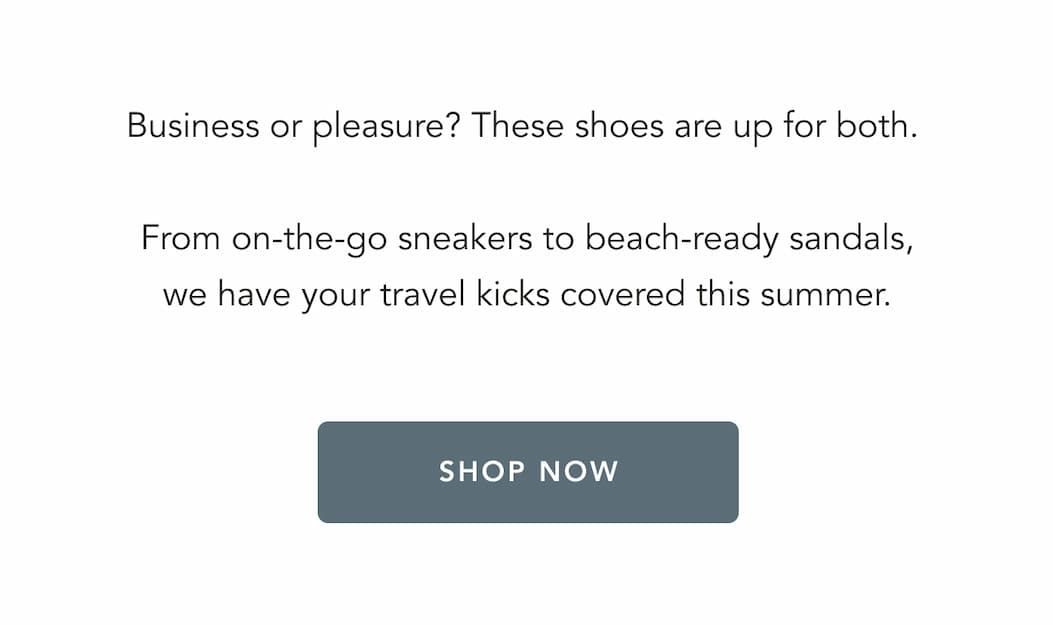Click the word 'Business' in the headline

pos(193,126)
